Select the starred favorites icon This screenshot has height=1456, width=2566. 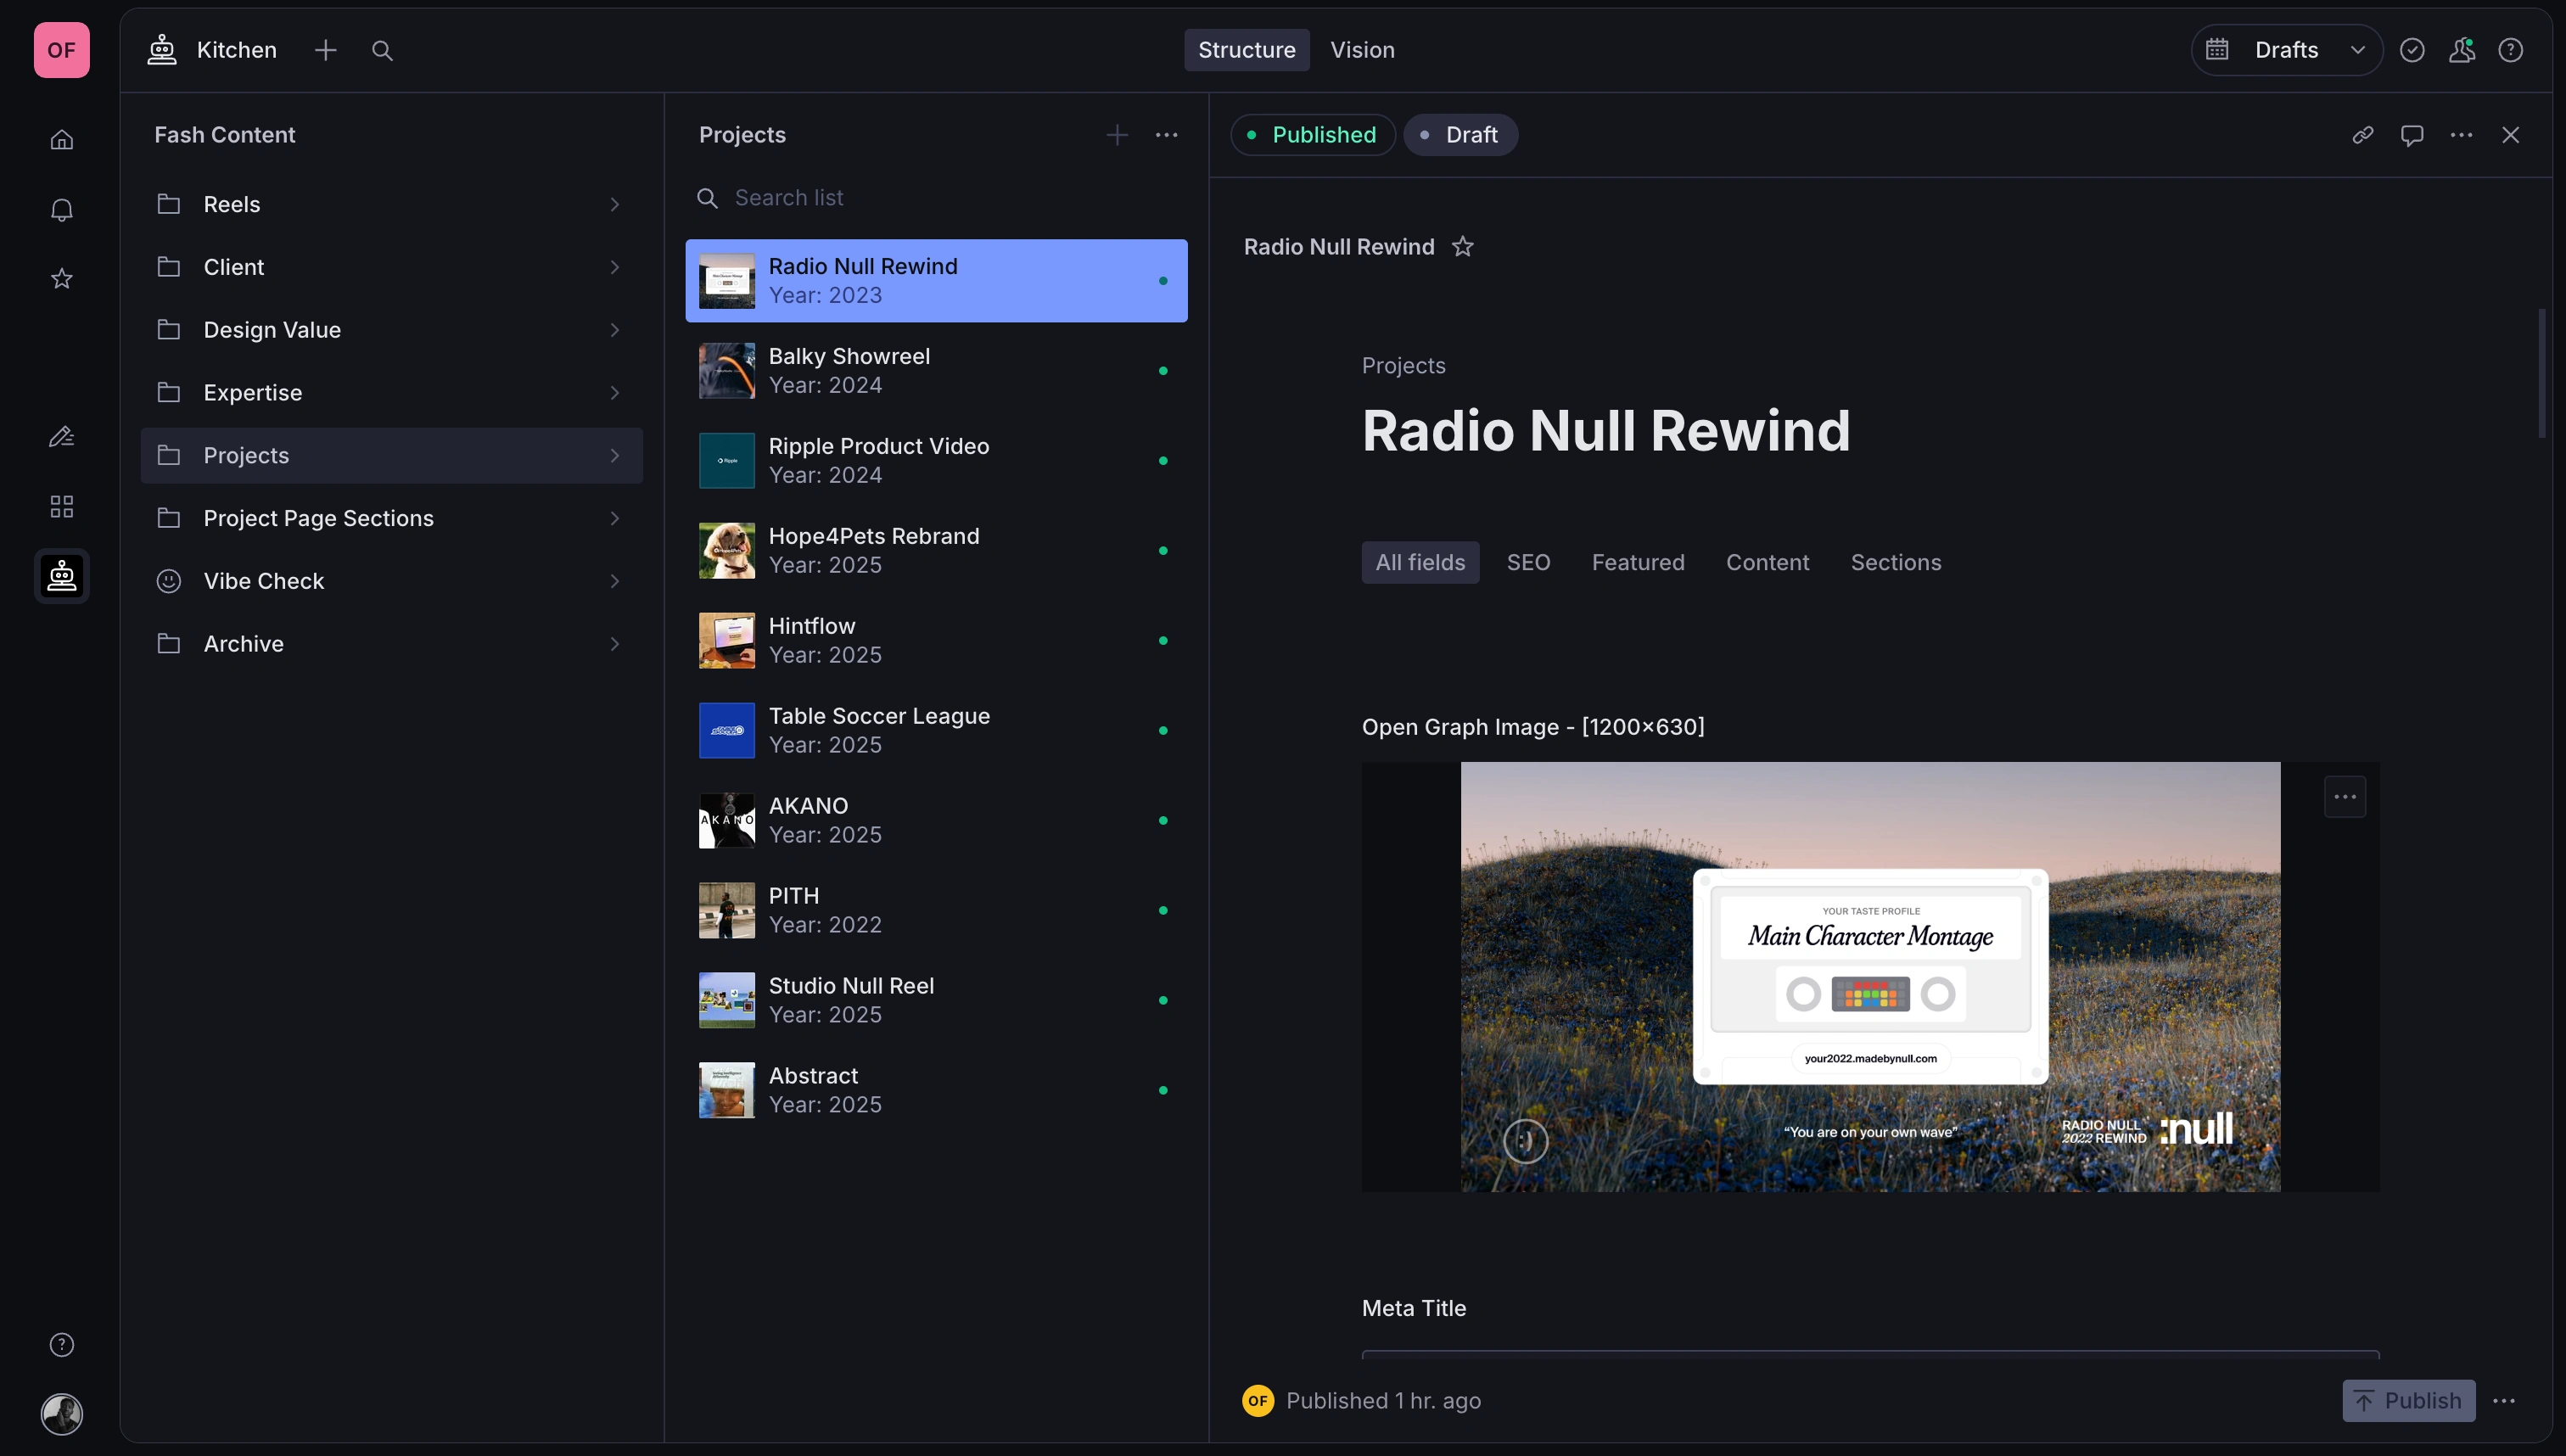click(61, 278)
